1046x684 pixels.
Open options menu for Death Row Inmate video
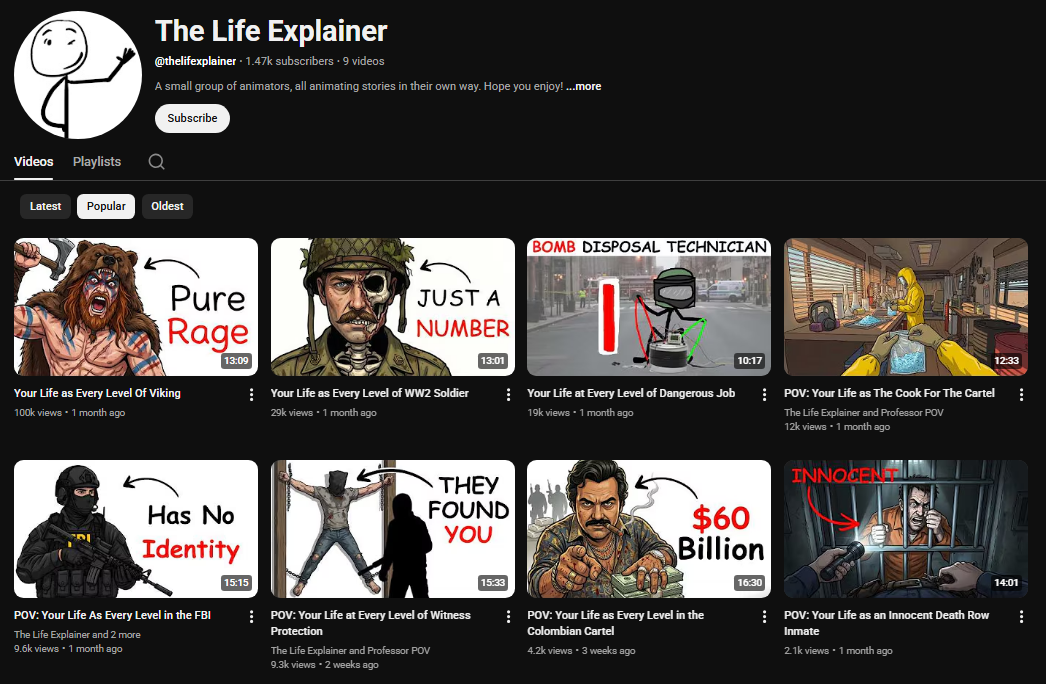1021,616
